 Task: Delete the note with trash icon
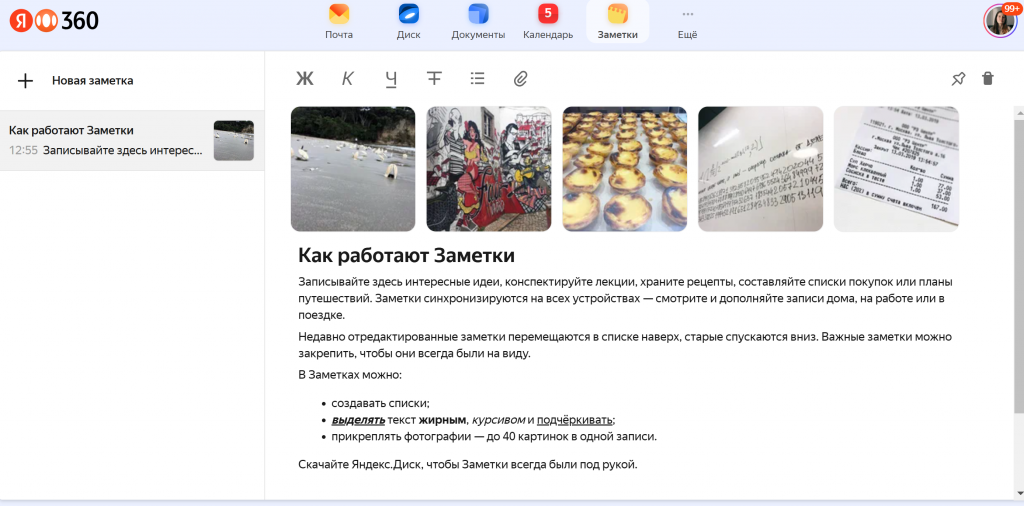coord(988,79)
